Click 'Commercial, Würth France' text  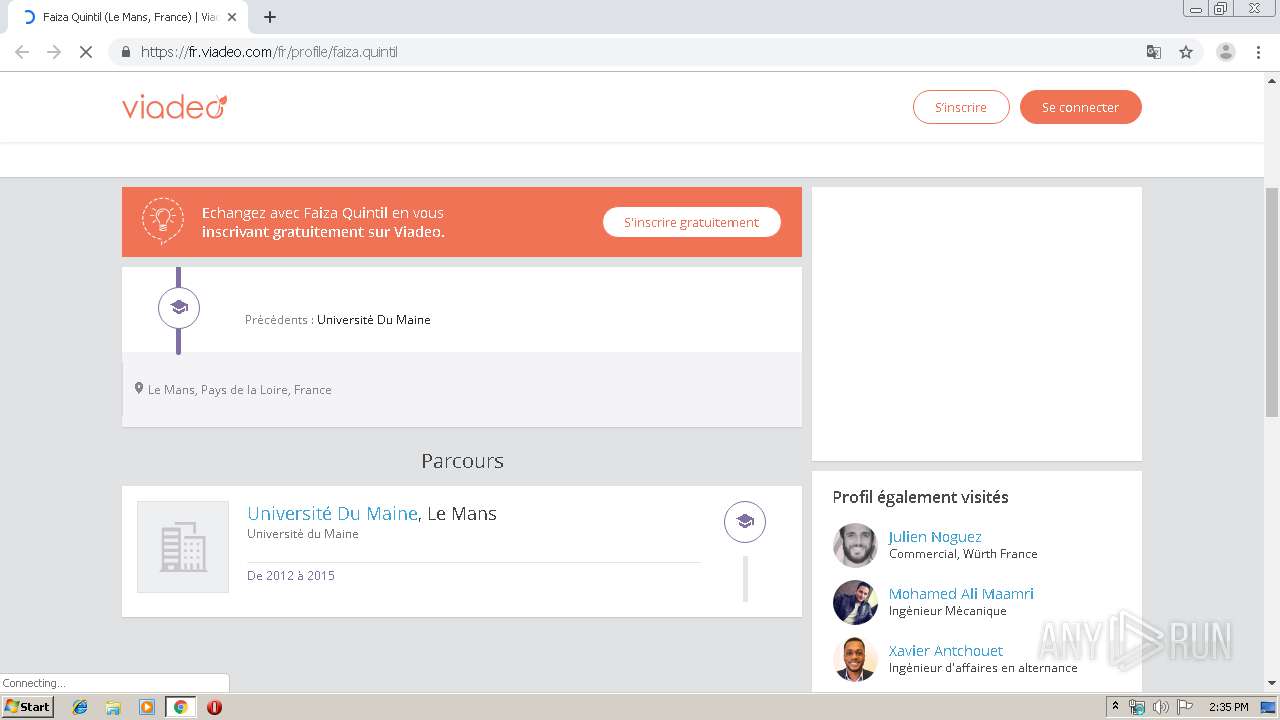click(963, 554)
